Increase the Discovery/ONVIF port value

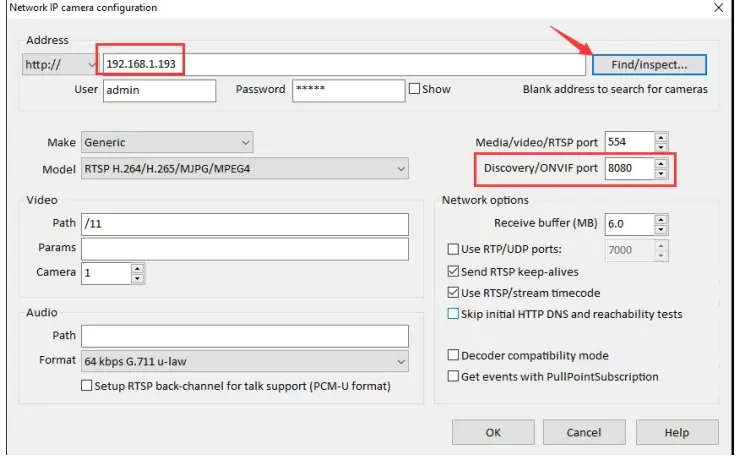(x=661, y=163)
